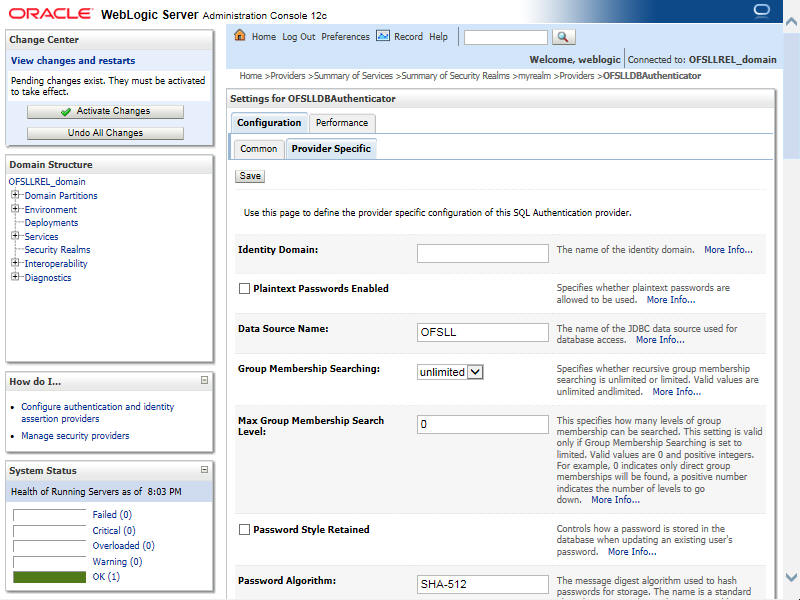800x600 pixels.
Task: Open Deployments in Domain Structure
Action: tap(52, 223)
